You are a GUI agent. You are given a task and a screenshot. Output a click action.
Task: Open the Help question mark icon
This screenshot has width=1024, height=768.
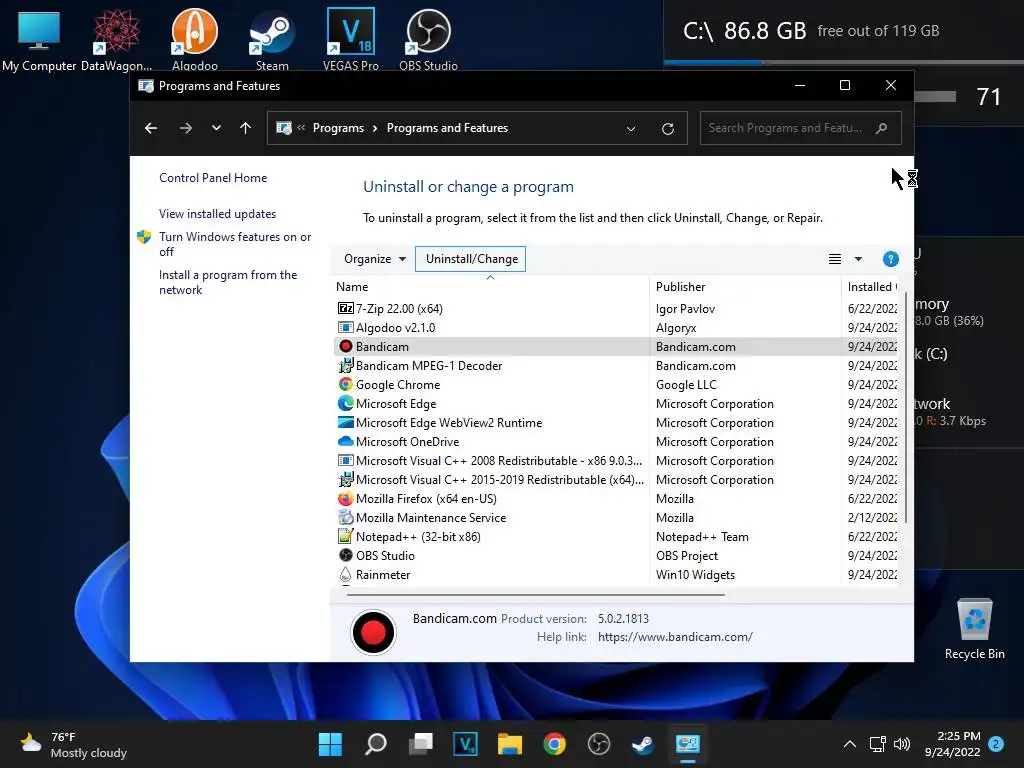click(890, 259)
